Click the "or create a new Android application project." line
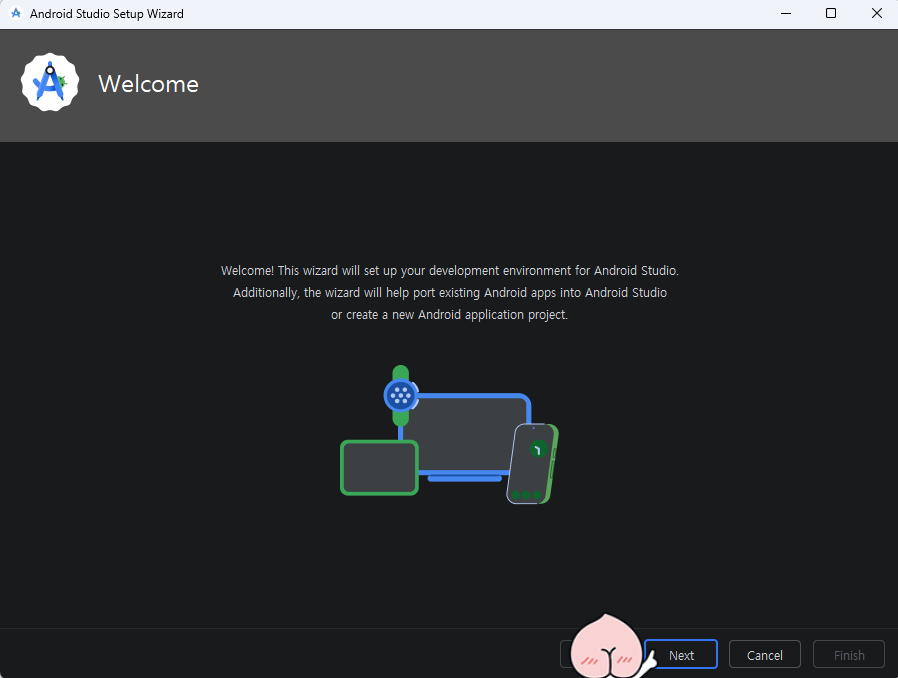898x678 pixels. (450, 315)
